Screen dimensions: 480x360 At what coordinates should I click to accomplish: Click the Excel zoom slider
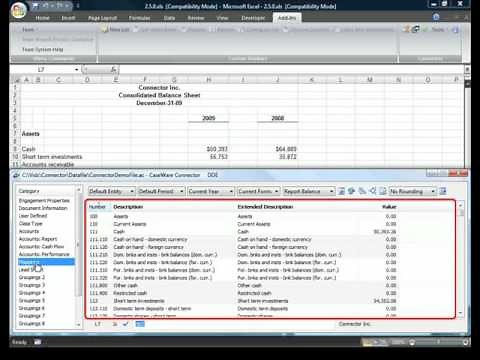click(438, 342)
